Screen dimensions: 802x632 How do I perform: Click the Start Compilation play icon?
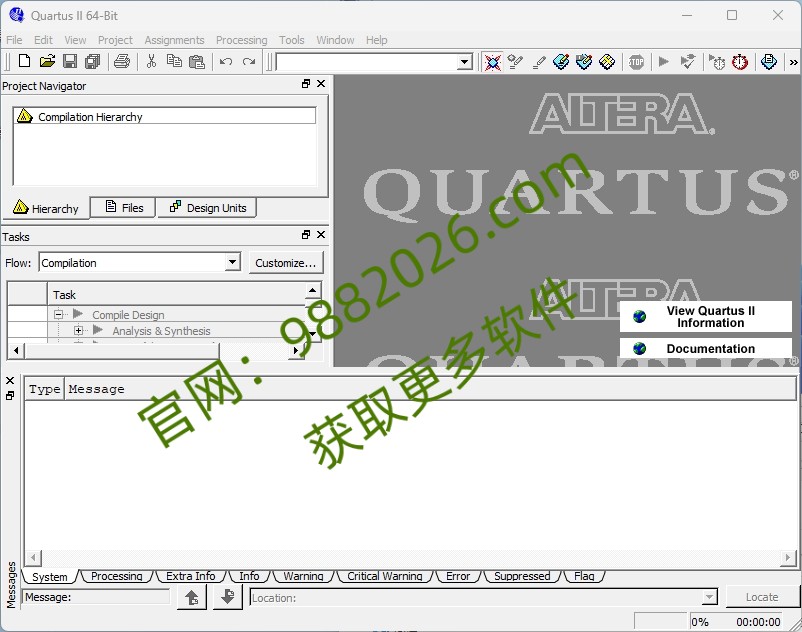663,62
